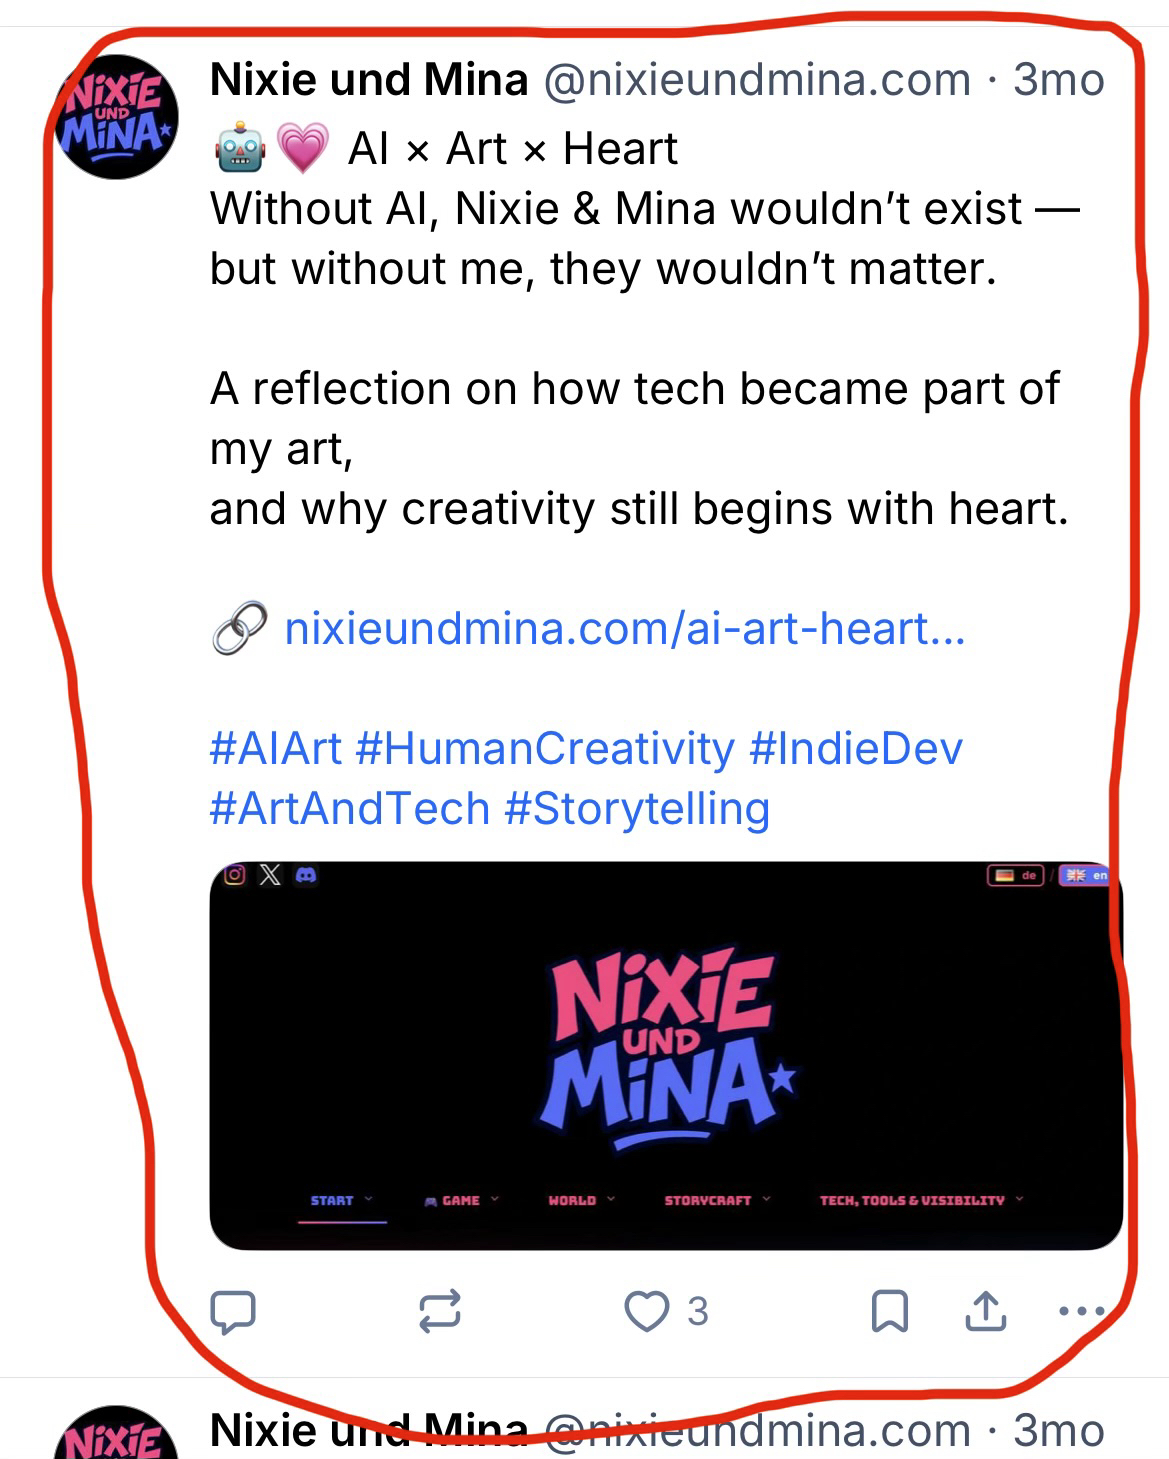This screenshot has height=1459, width=1169.
Task: Tap the share upload icon
Action: 985,1311
